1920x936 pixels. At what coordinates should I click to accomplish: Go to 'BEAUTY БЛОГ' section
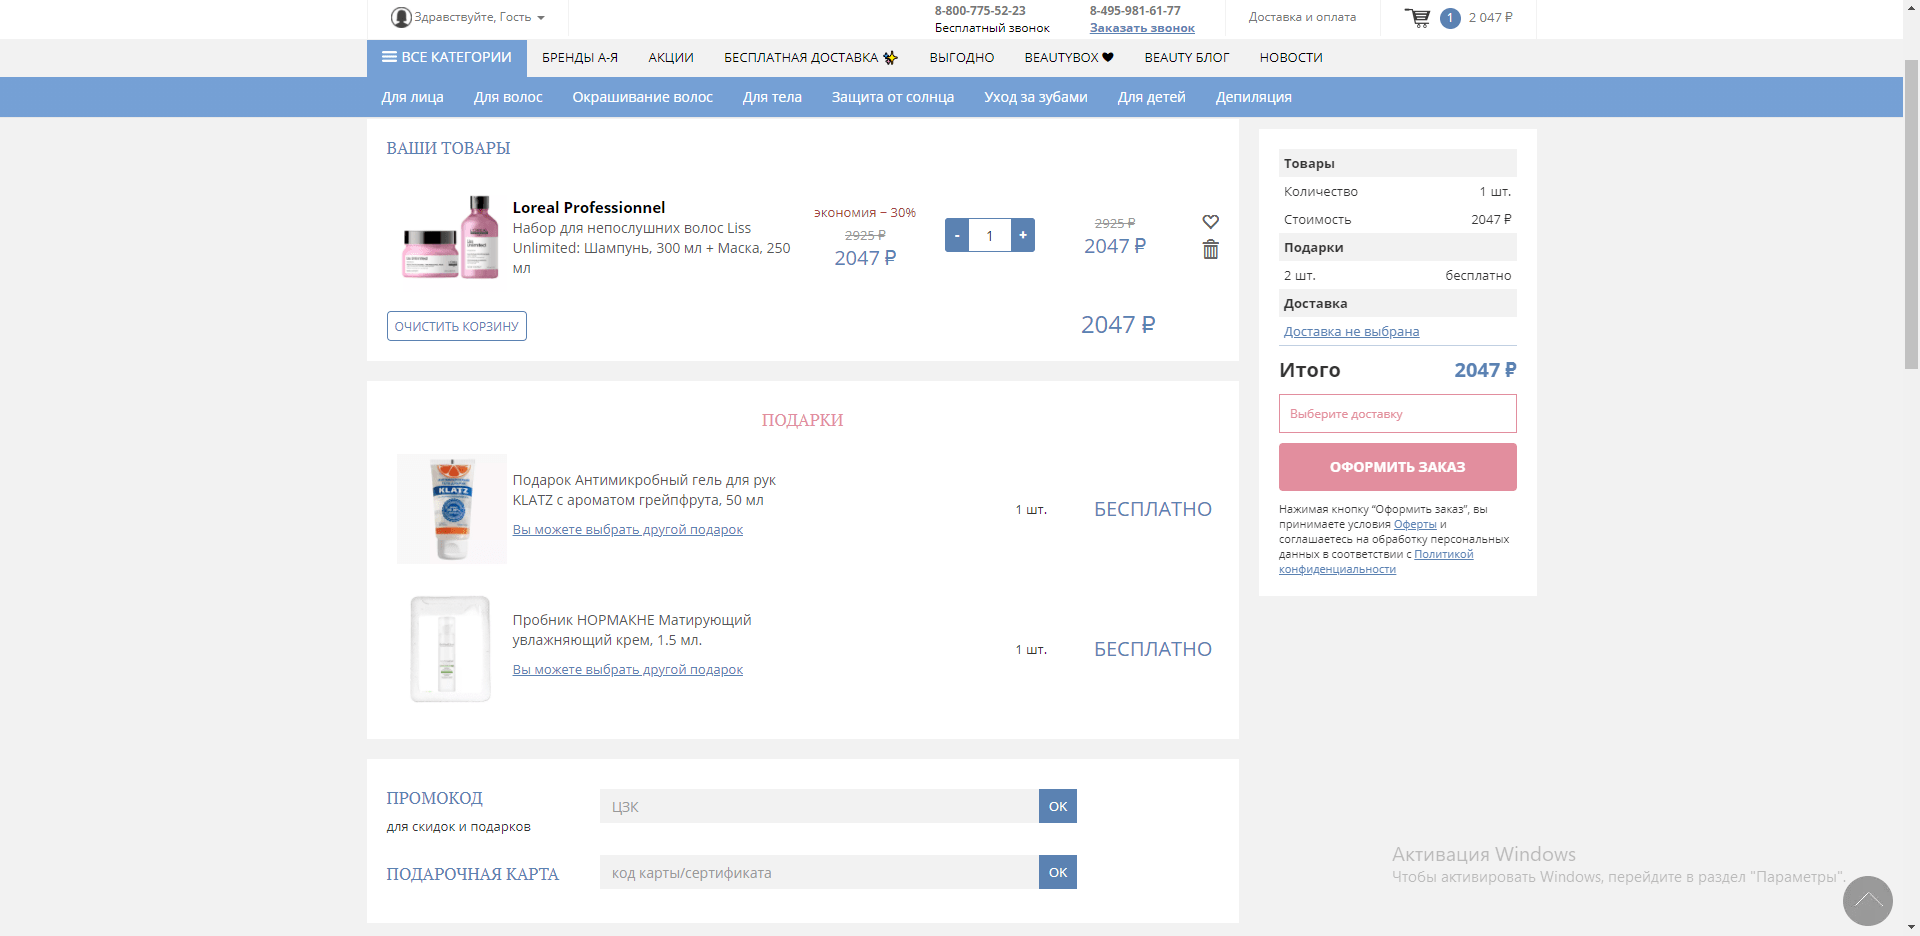coord(1187,58)
